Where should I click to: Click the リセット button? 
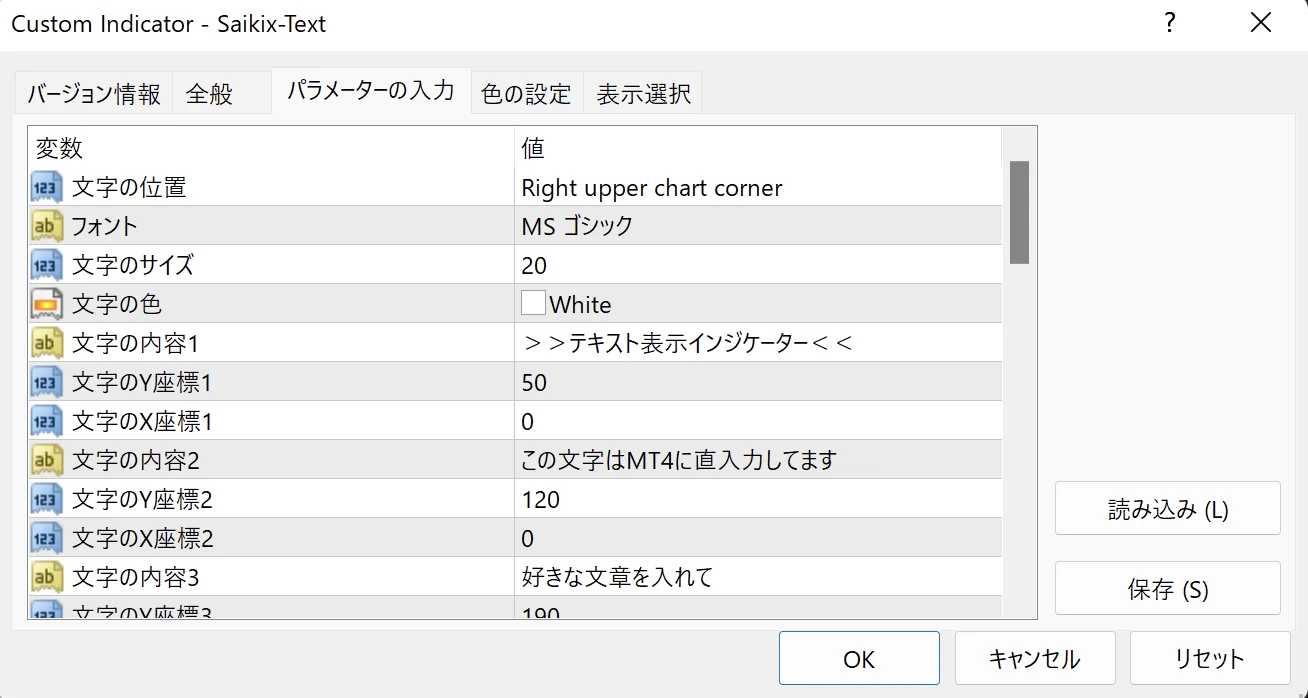tap(1209, 659)
